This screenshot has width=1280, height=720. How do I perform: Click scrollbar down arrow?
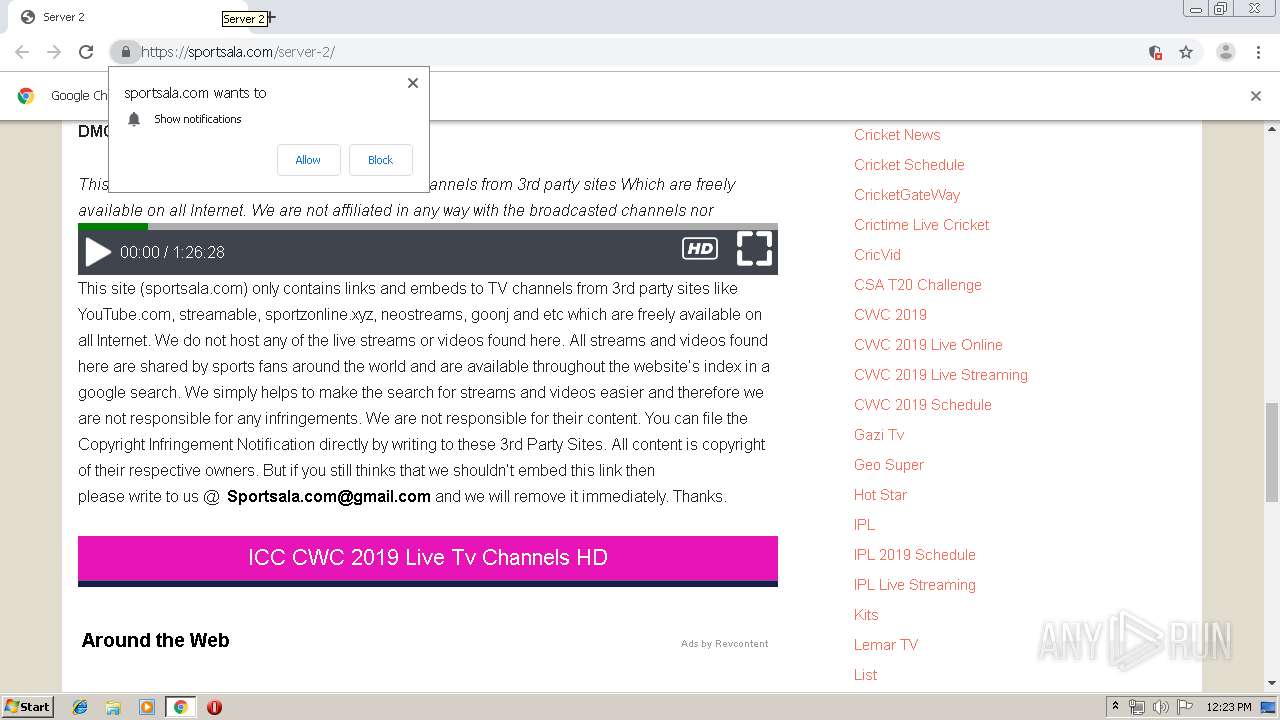point(1272,684)
